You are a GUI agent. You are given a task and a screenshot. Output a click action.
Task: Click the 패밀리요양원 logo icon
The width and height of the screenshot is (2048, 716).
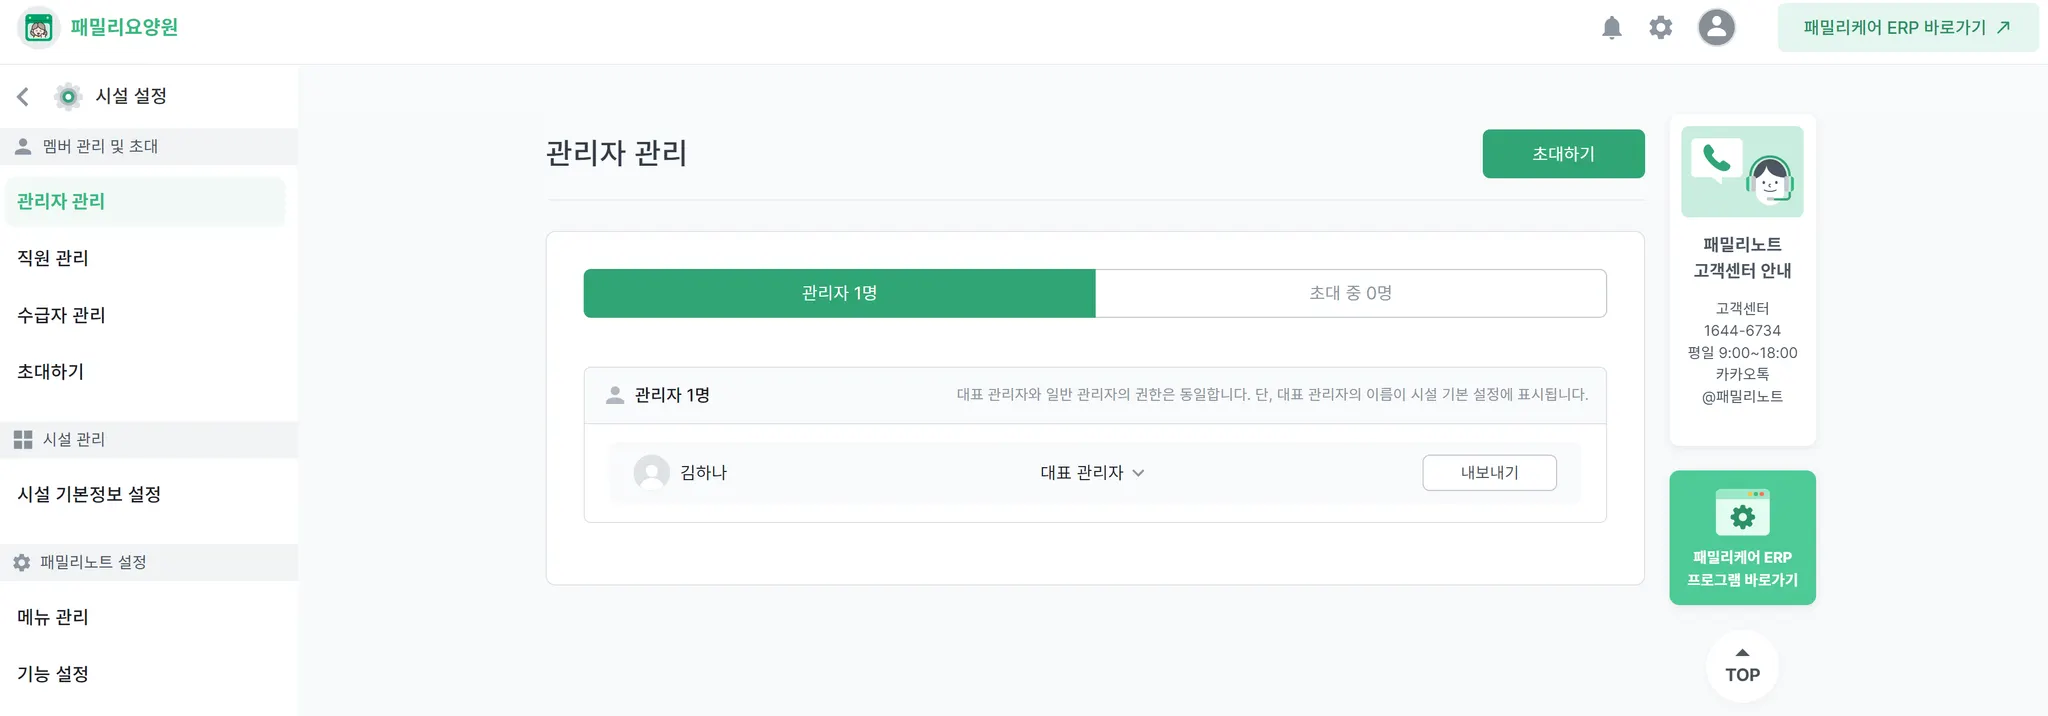pos(38,28)
